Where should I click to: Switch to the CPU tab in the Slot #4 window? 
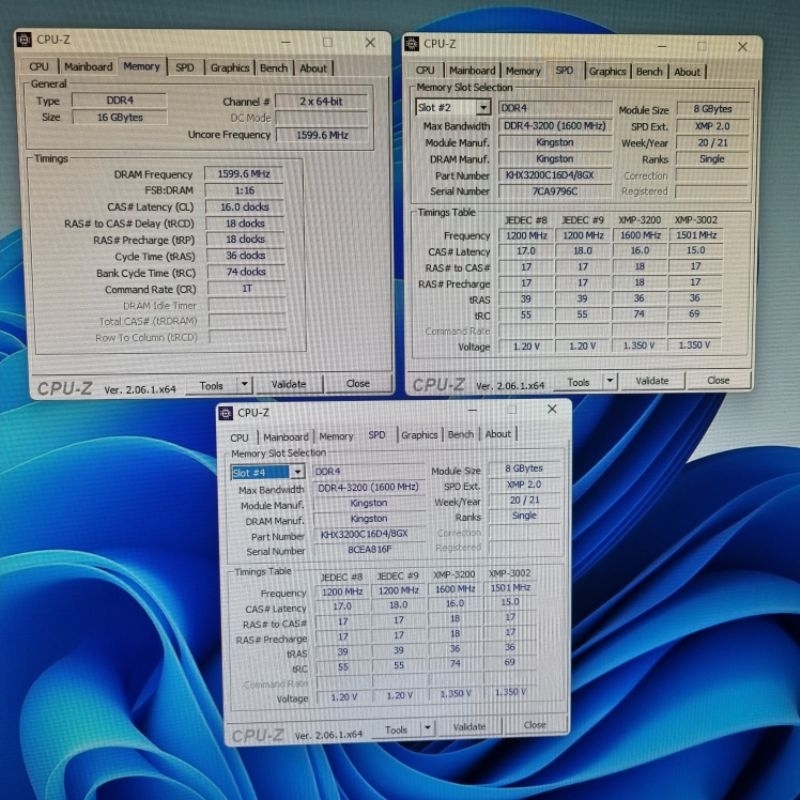pyautogui.click(x=240, y=437)
